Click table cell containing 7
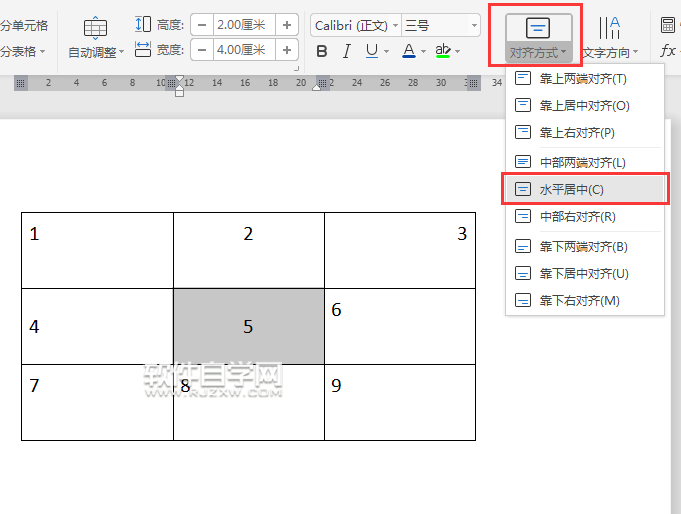The width and height of the screenshot is (681, 514). (x=97, y=402)
